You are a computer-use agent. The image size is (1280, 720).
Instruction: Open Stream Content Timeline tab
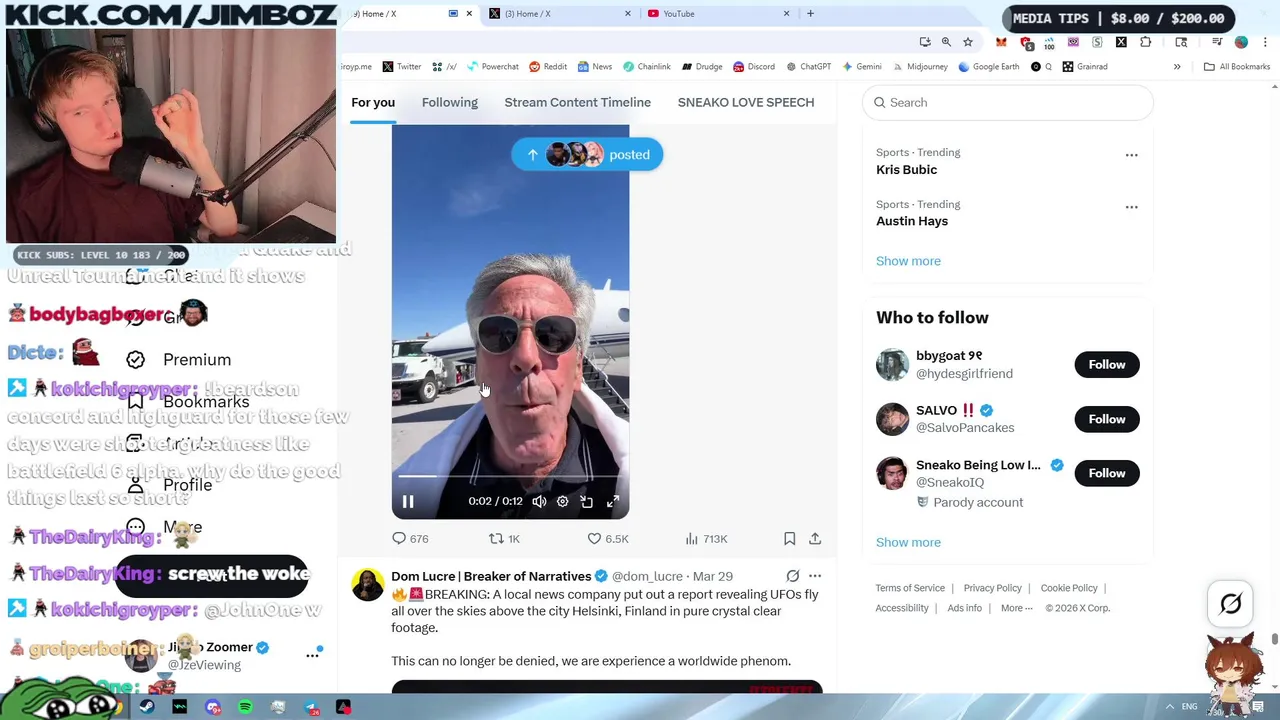pos(577,102)
